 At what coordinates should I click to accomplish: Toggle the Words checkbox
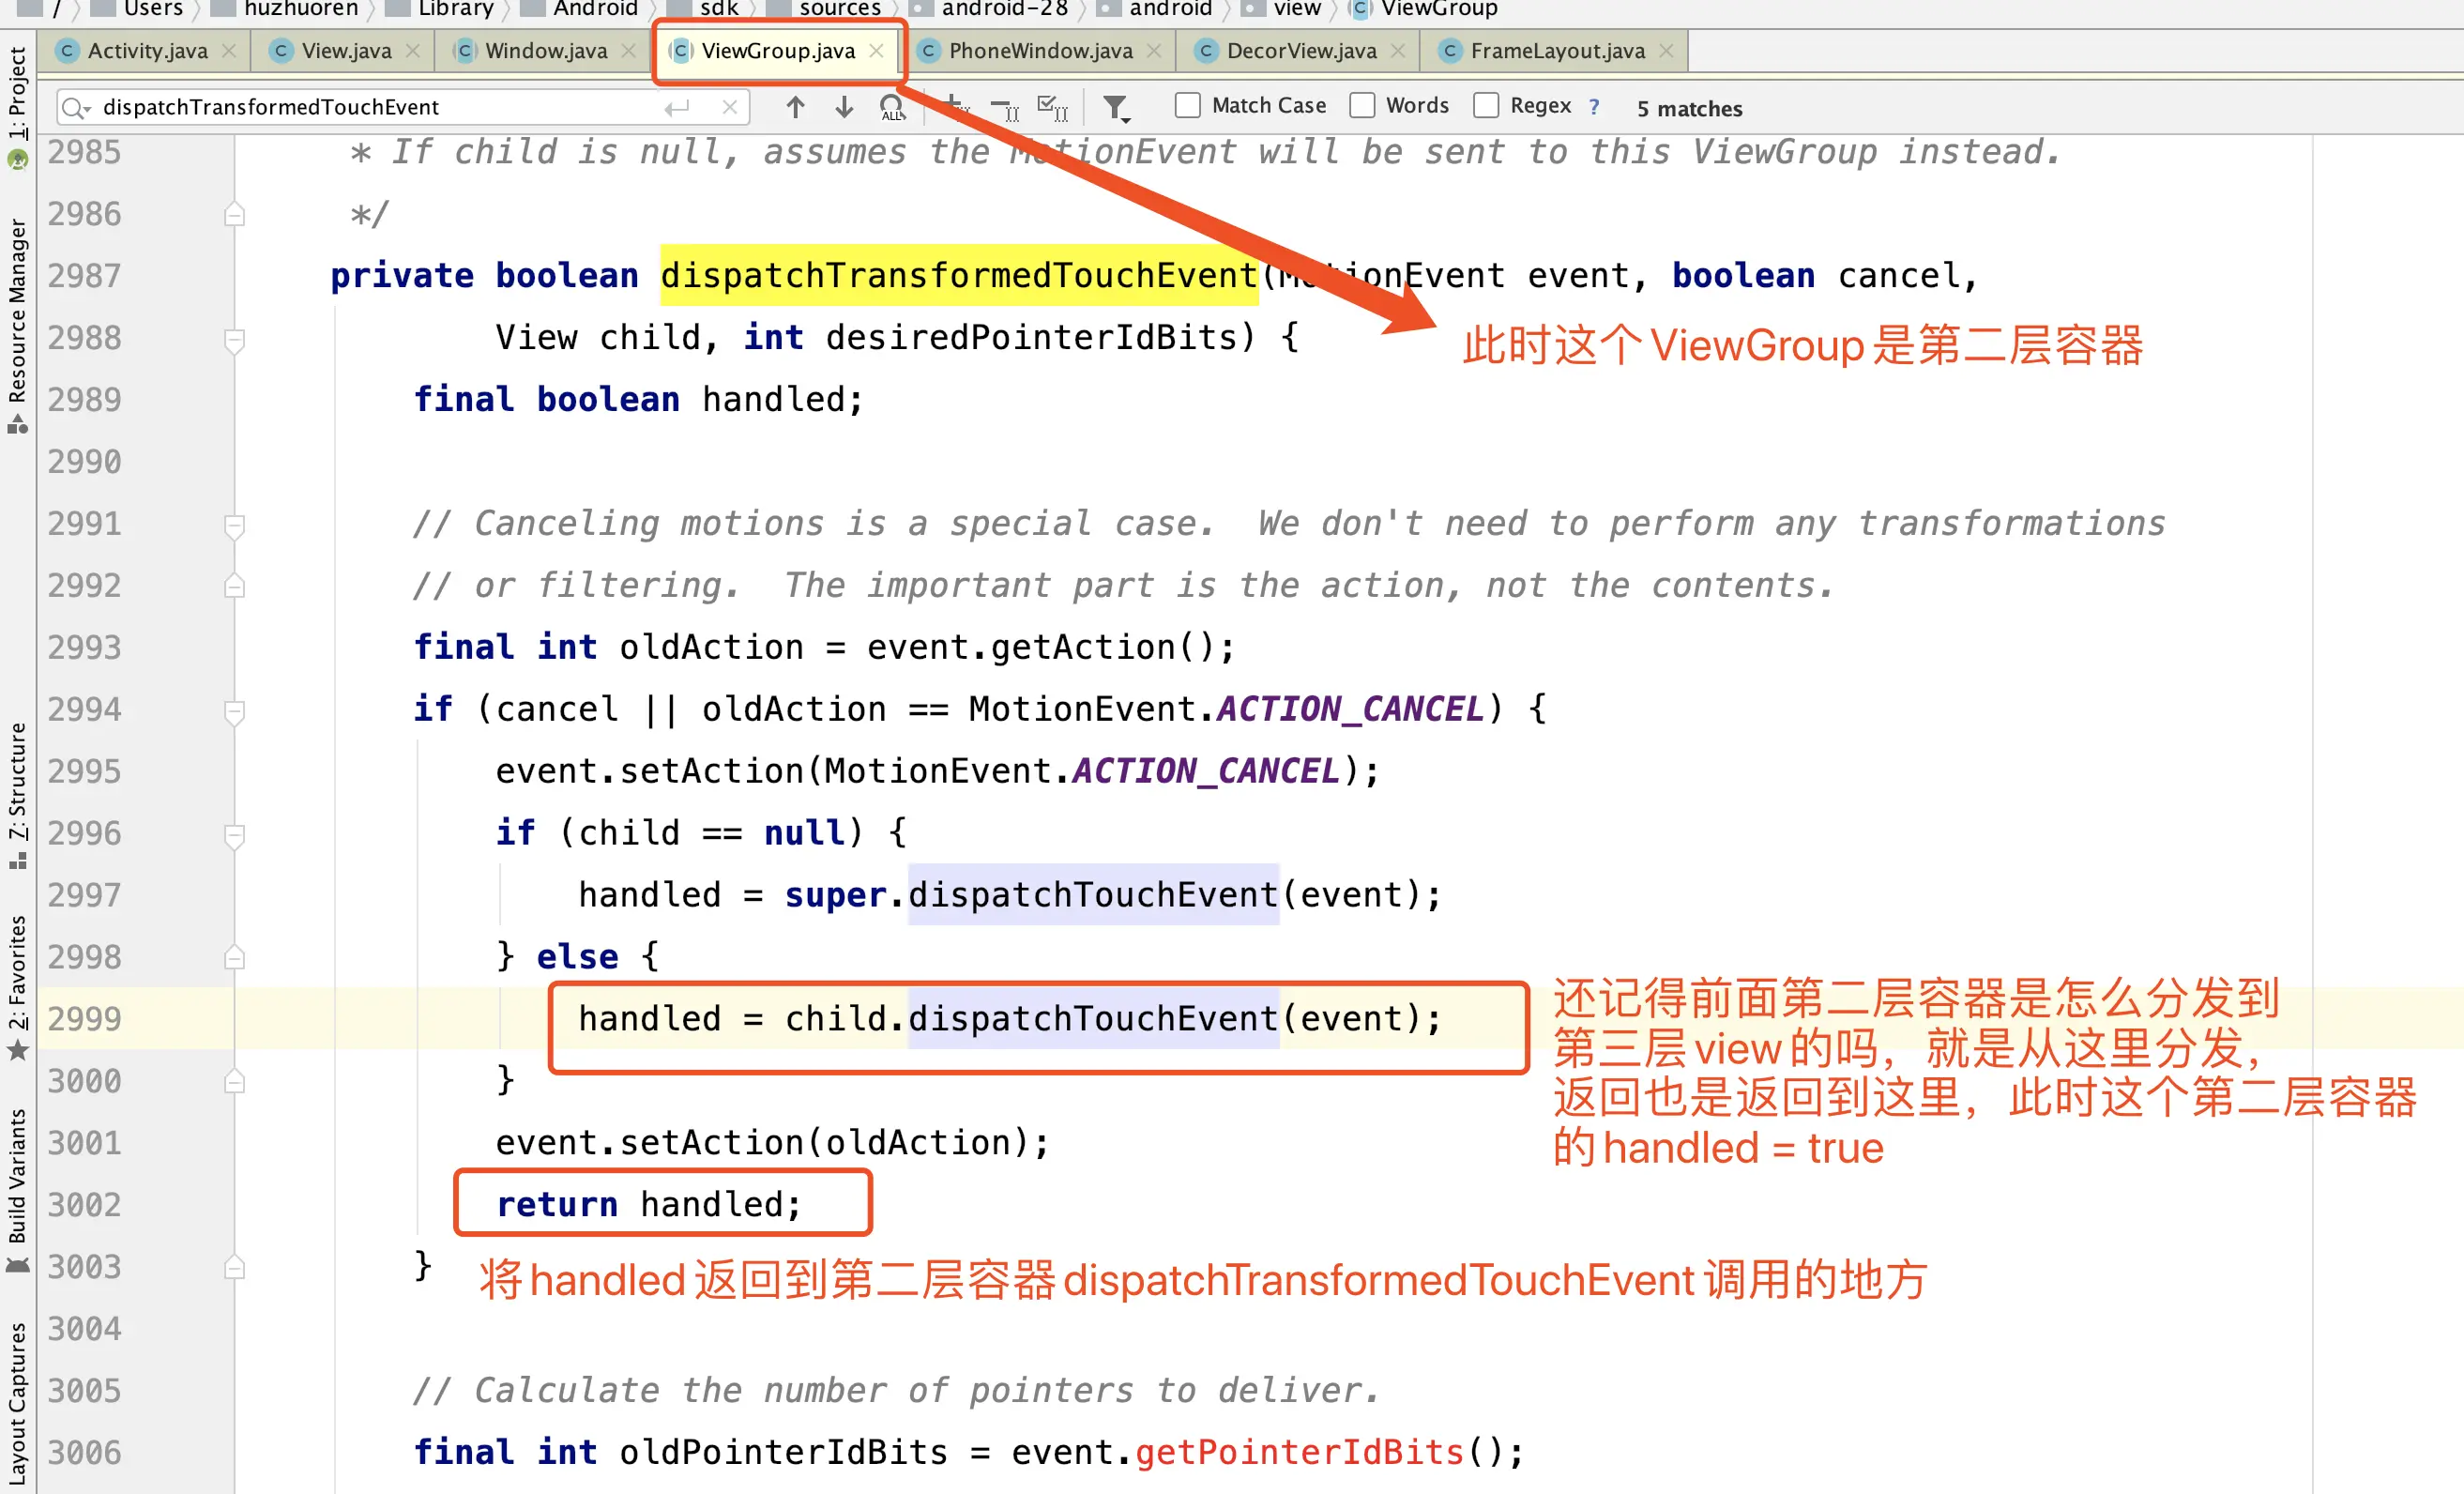[1362, 106]
